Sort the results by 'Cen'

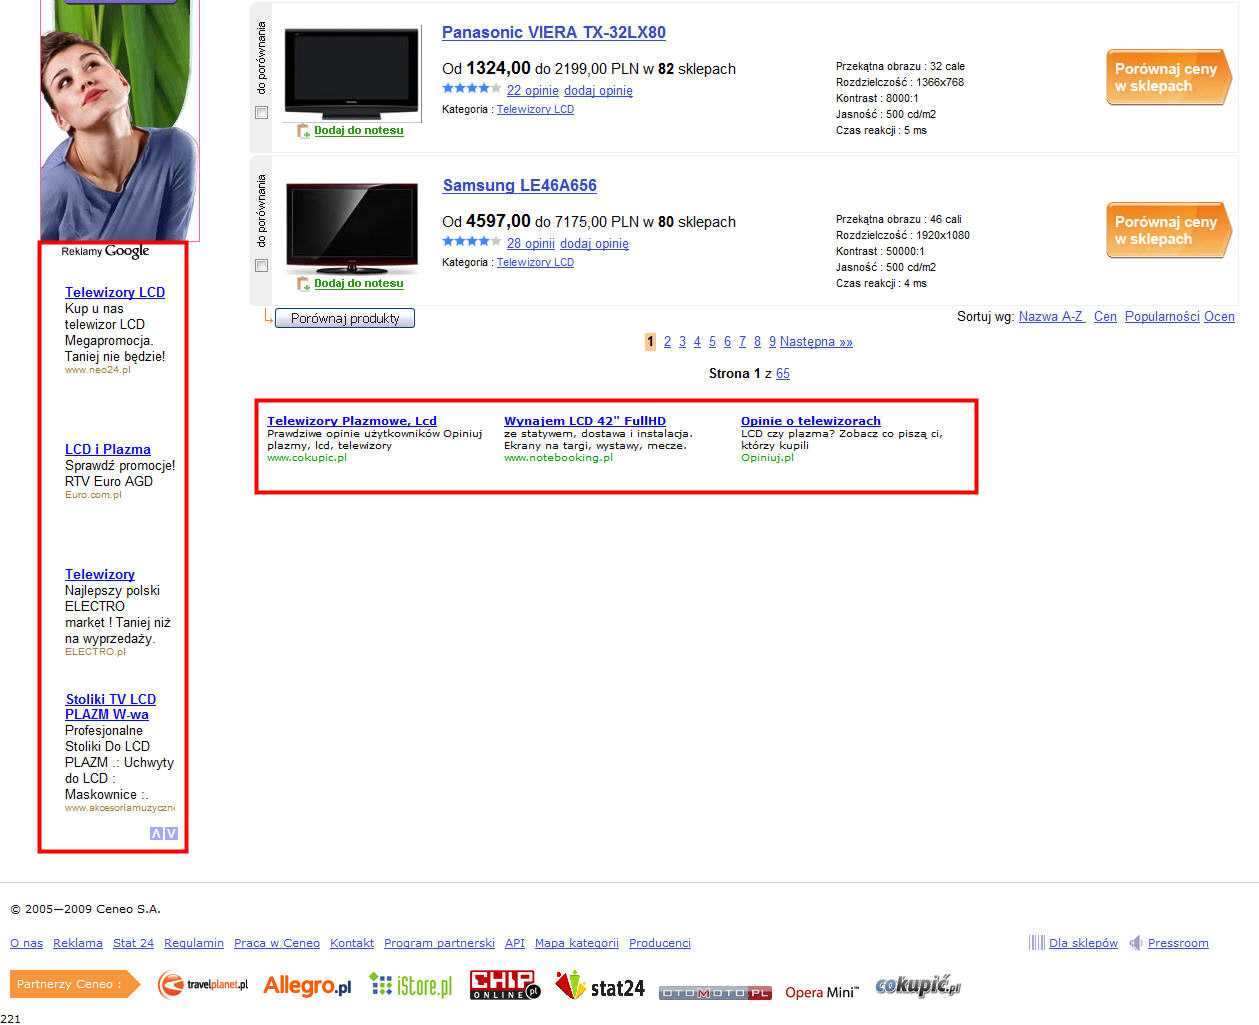[x=1105, y=316]
